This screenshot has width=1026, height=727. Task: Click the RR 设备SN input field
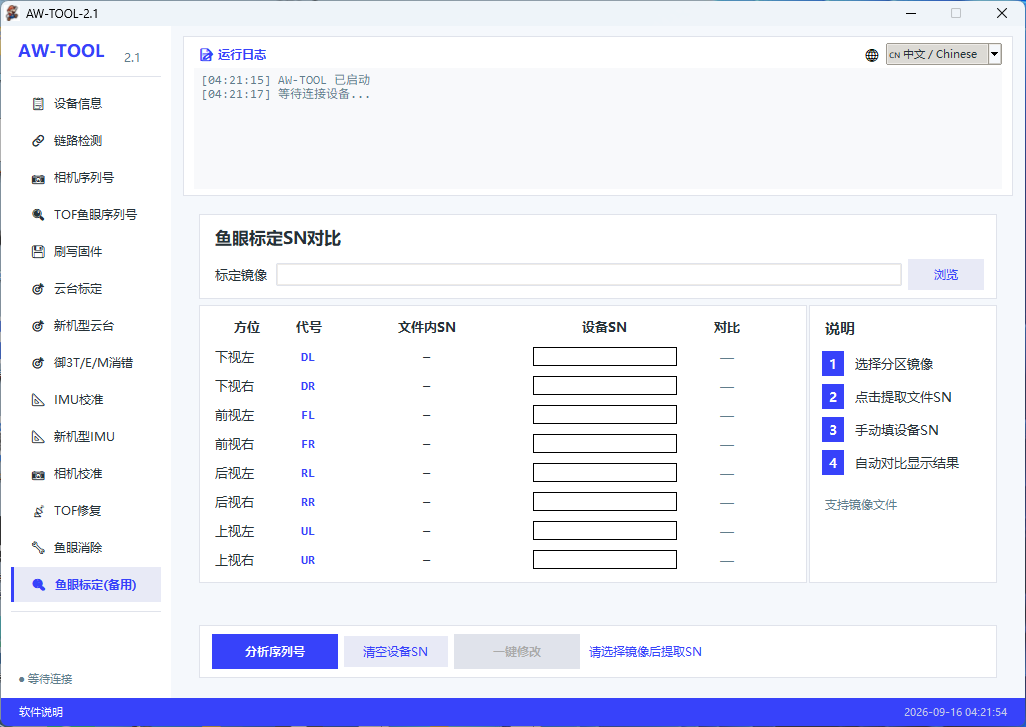point(605,502)
